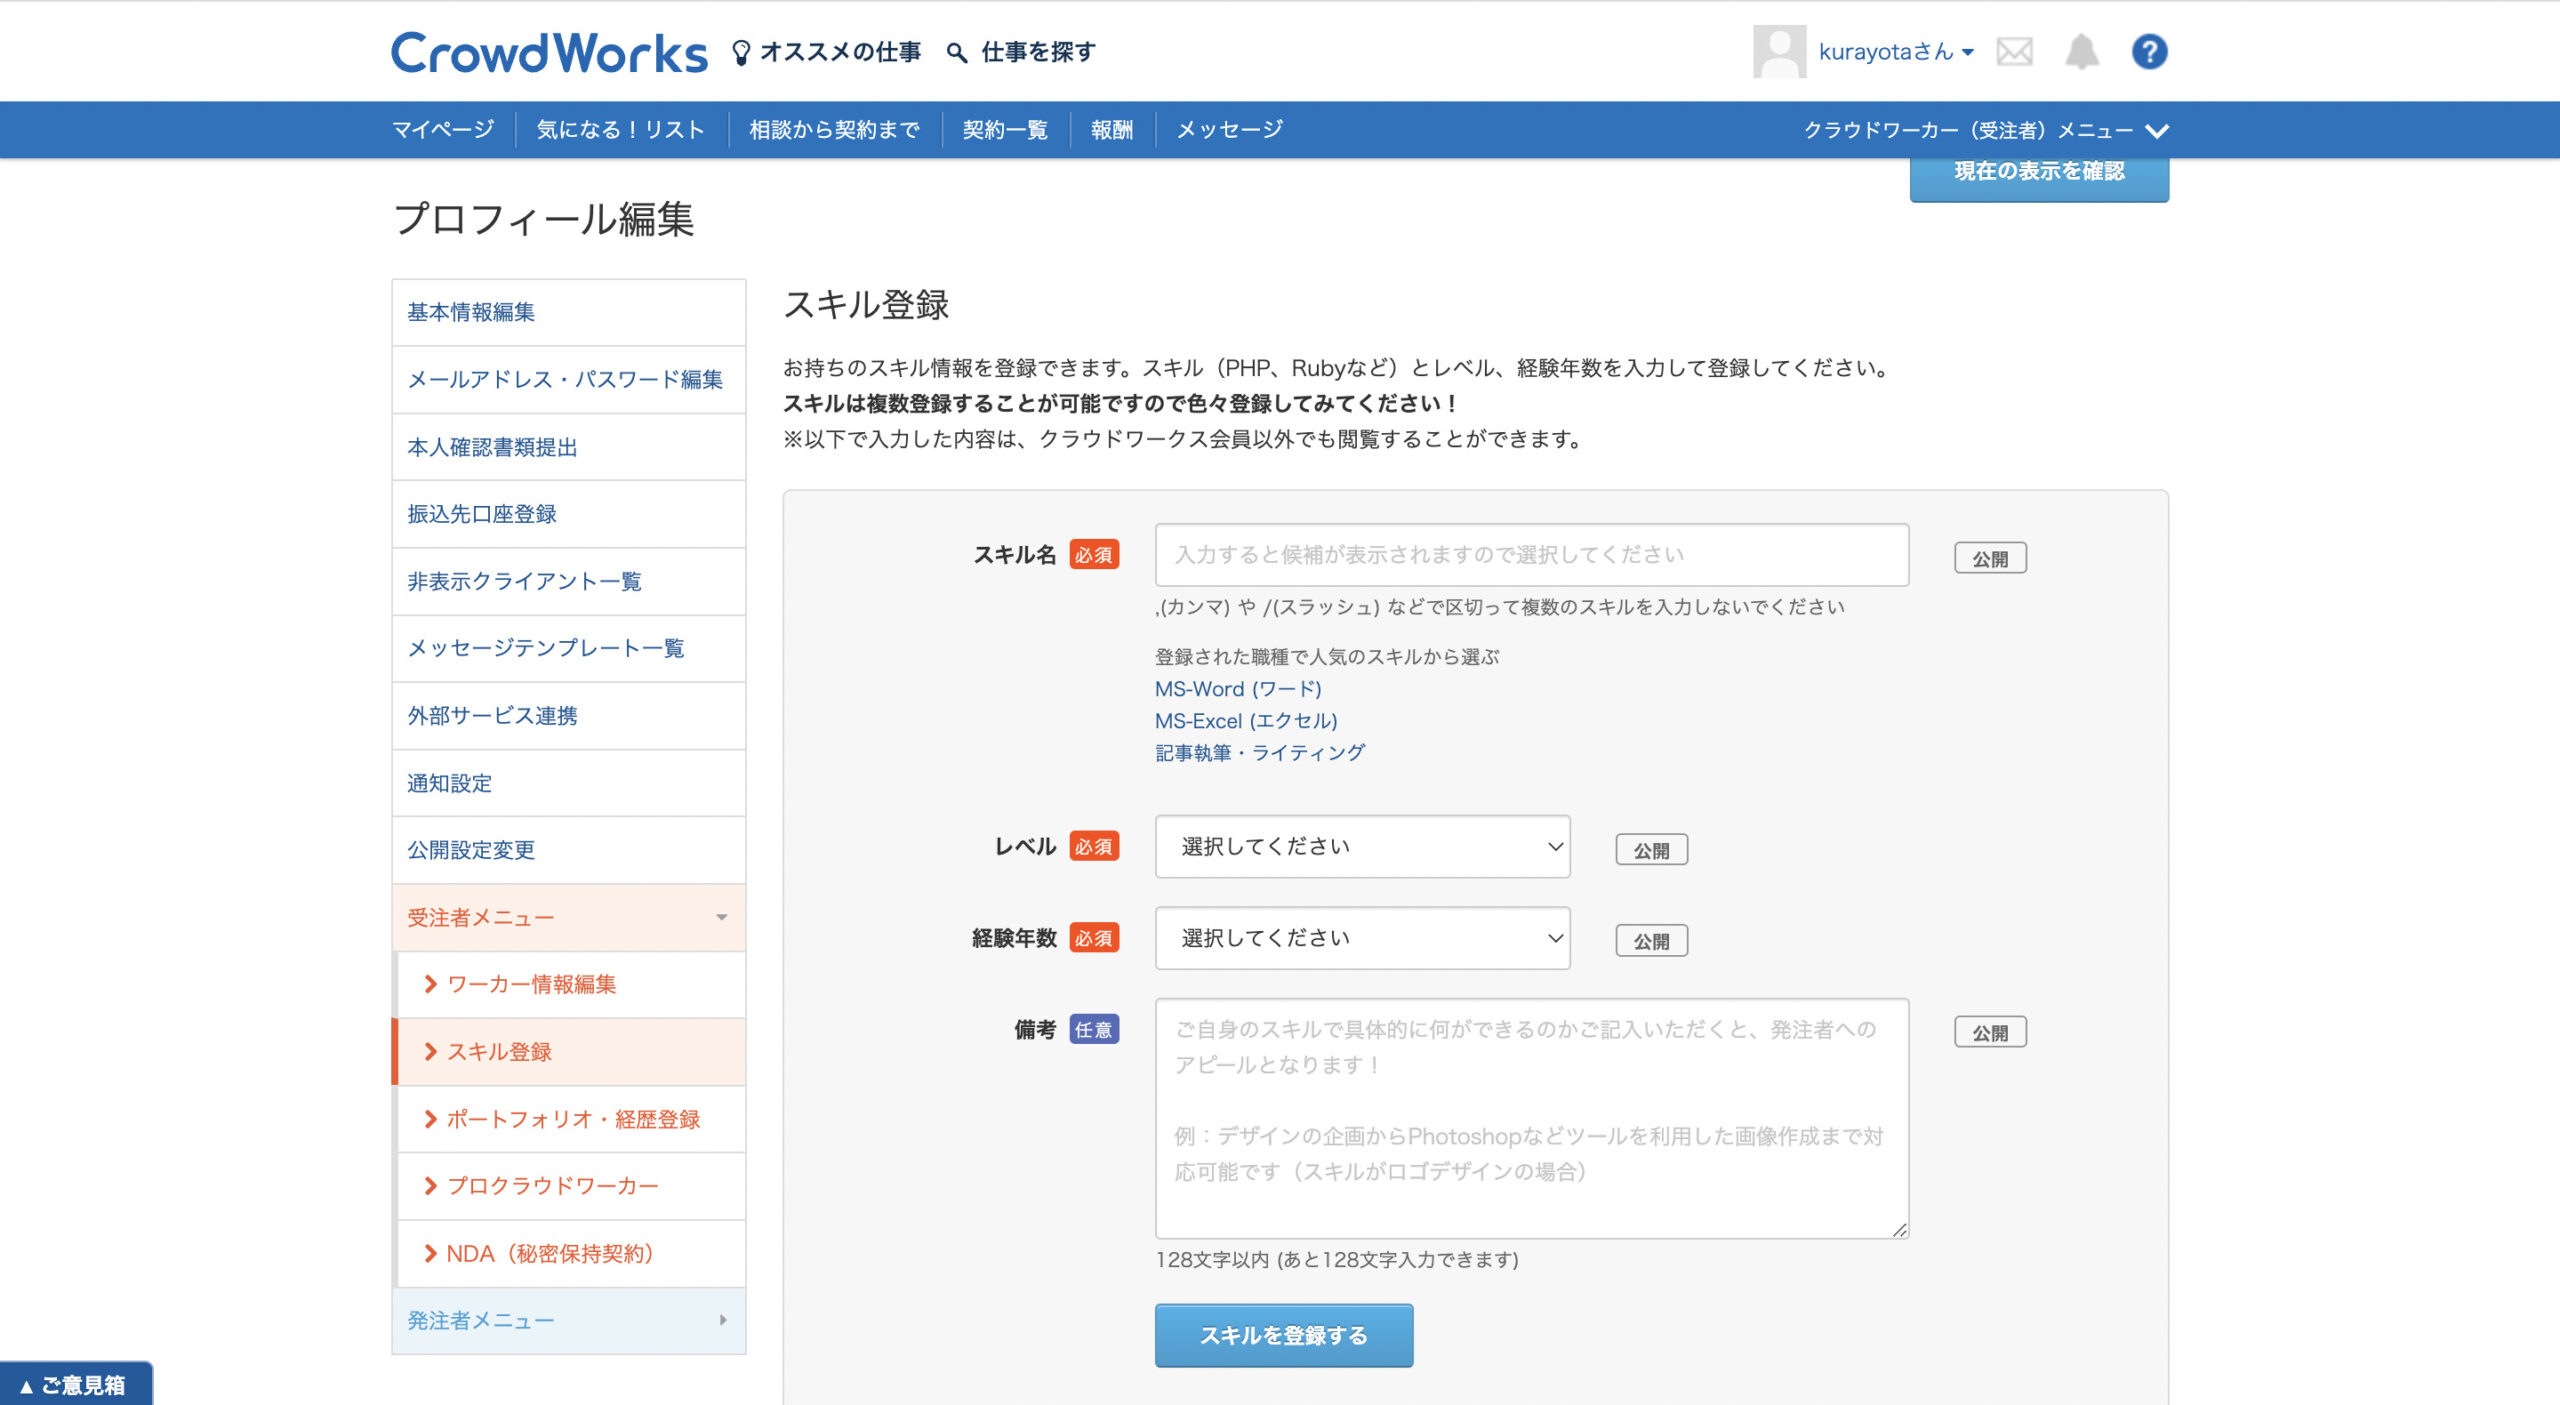Click ご意見箱 feedback tab arrow

27,1386
